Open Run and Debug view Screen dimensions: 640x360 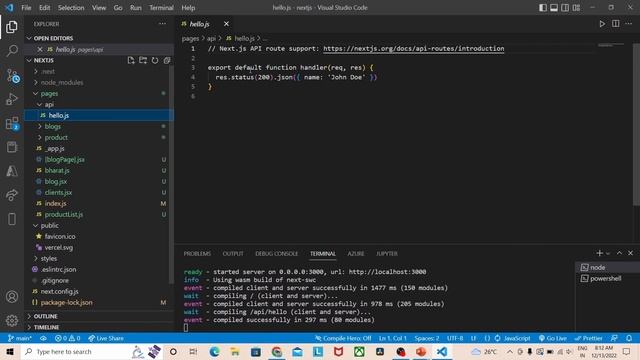tap(12, 99)
